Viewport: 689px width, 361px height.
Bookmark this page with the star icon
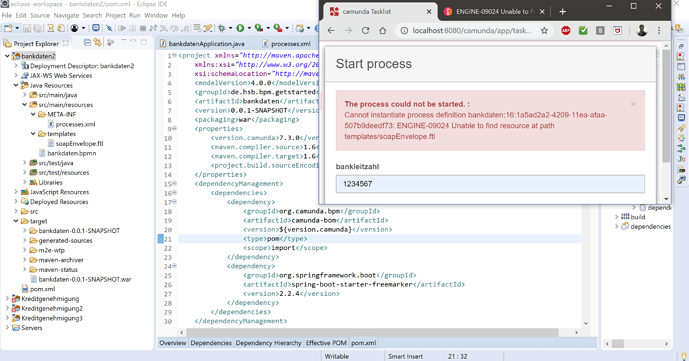544,30
